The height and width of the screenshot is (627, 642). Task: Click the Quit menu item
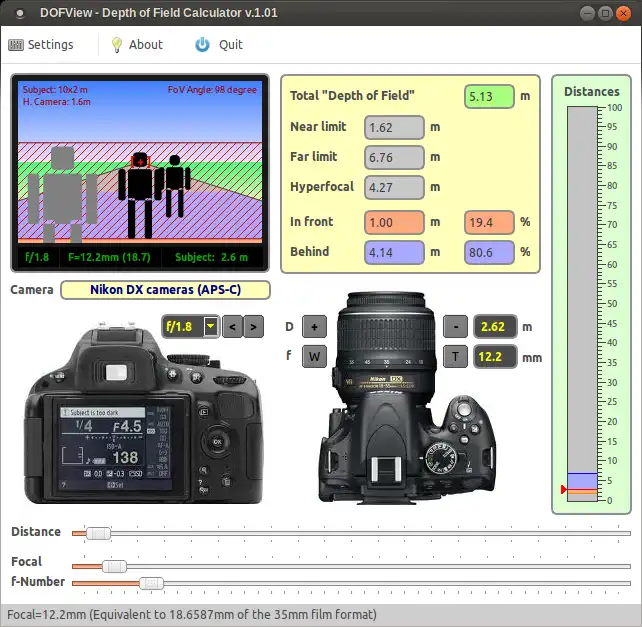click(x=219, y=45)
